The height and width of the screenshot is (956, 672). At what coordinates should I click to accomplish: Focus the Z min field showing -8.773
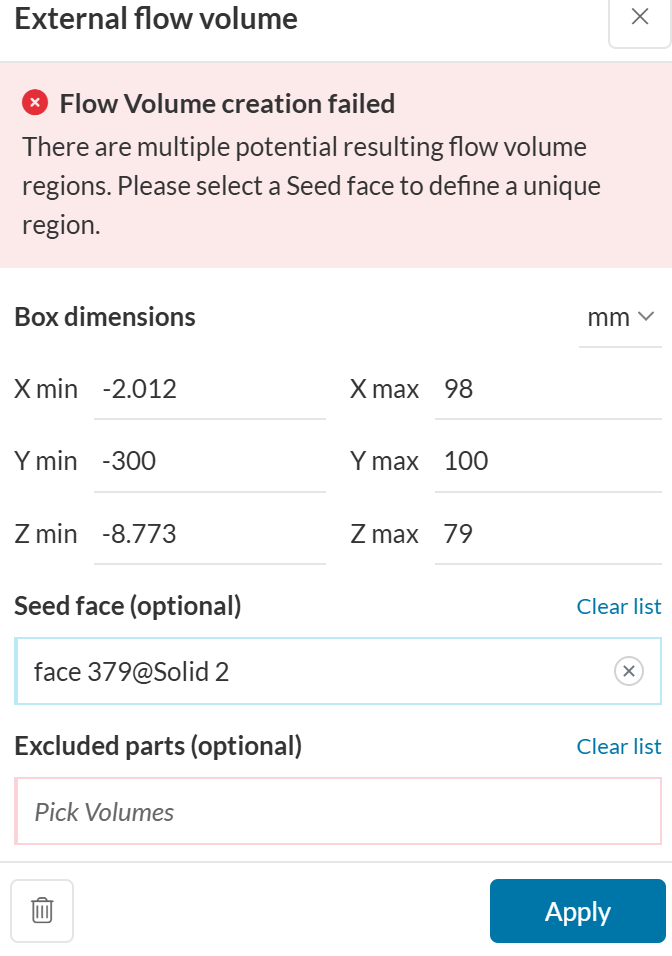[210, 534]
